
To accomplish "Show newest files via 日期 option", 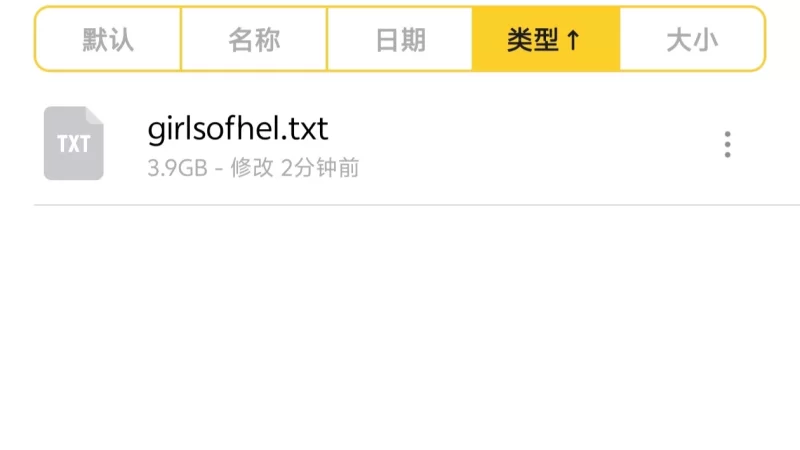I will (400, 39).
